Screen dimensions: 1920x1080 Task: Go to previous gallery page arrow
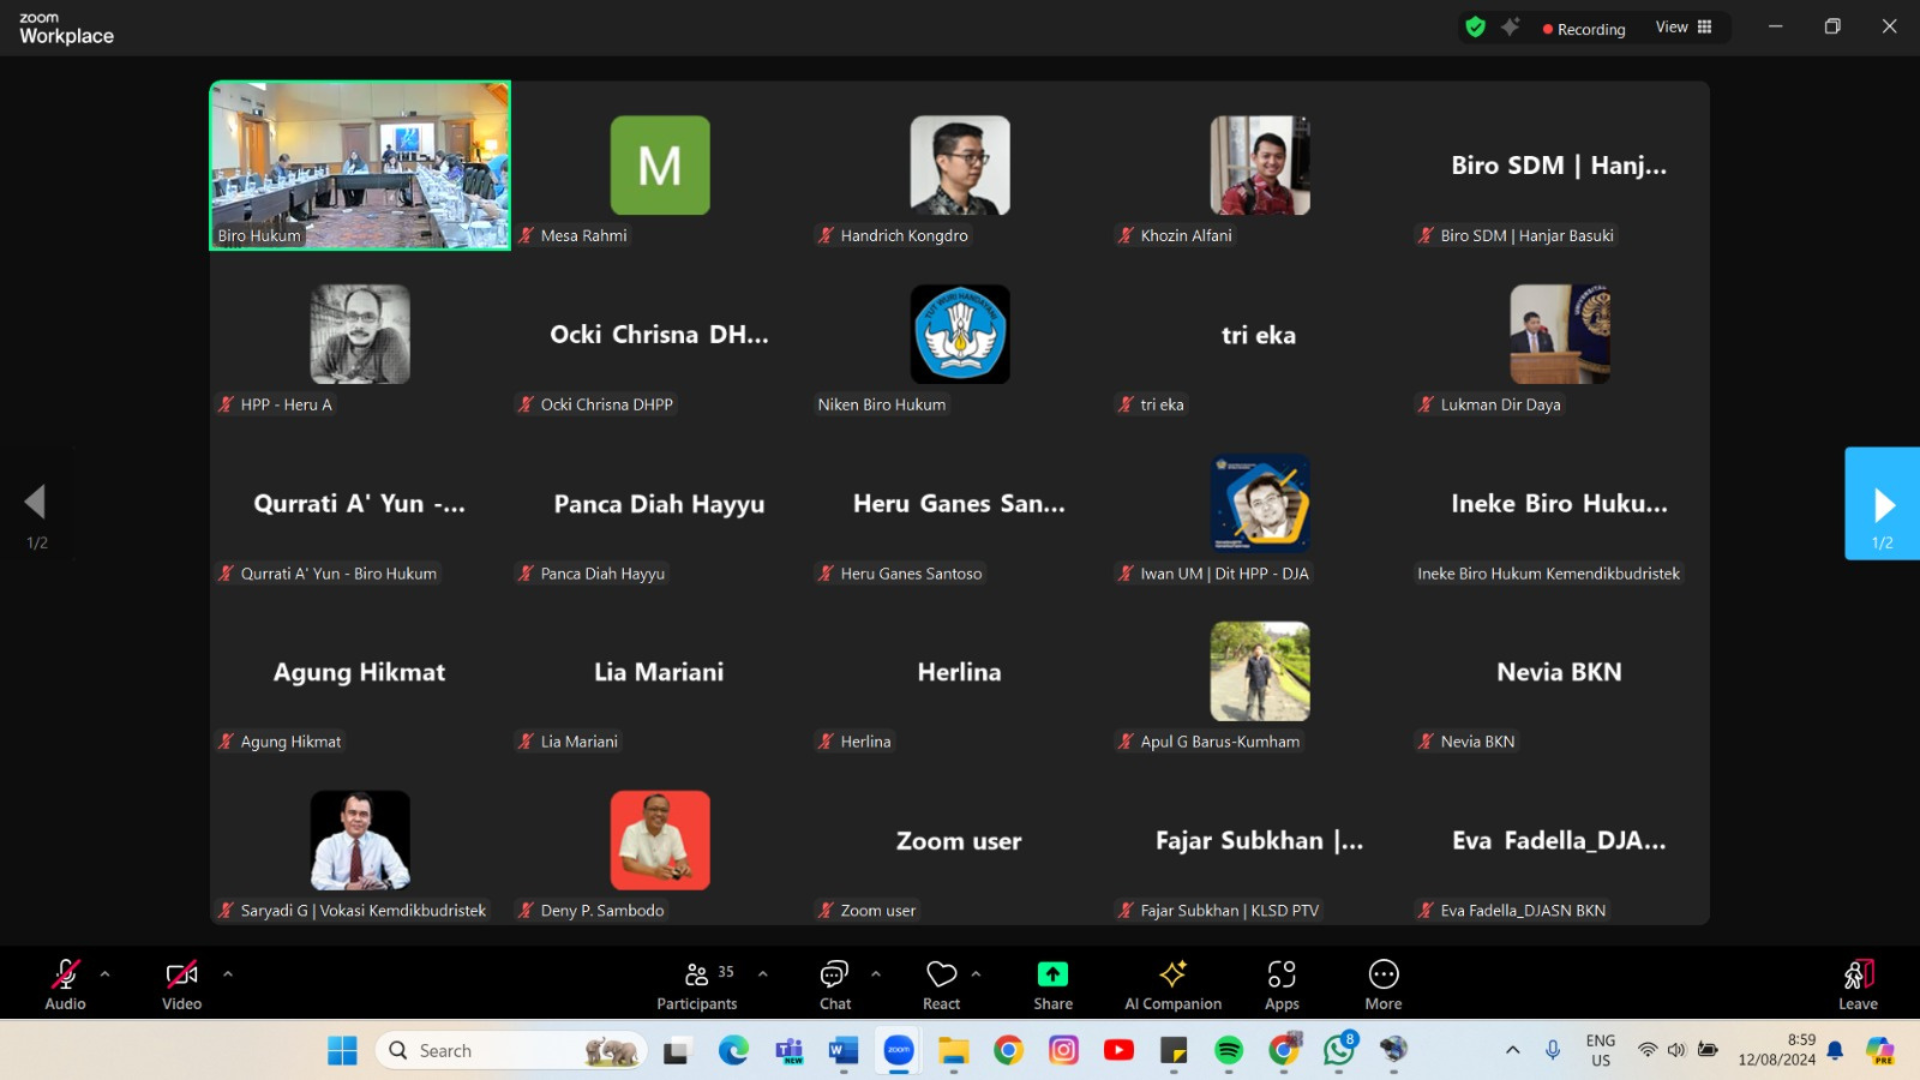click(36, 503)
